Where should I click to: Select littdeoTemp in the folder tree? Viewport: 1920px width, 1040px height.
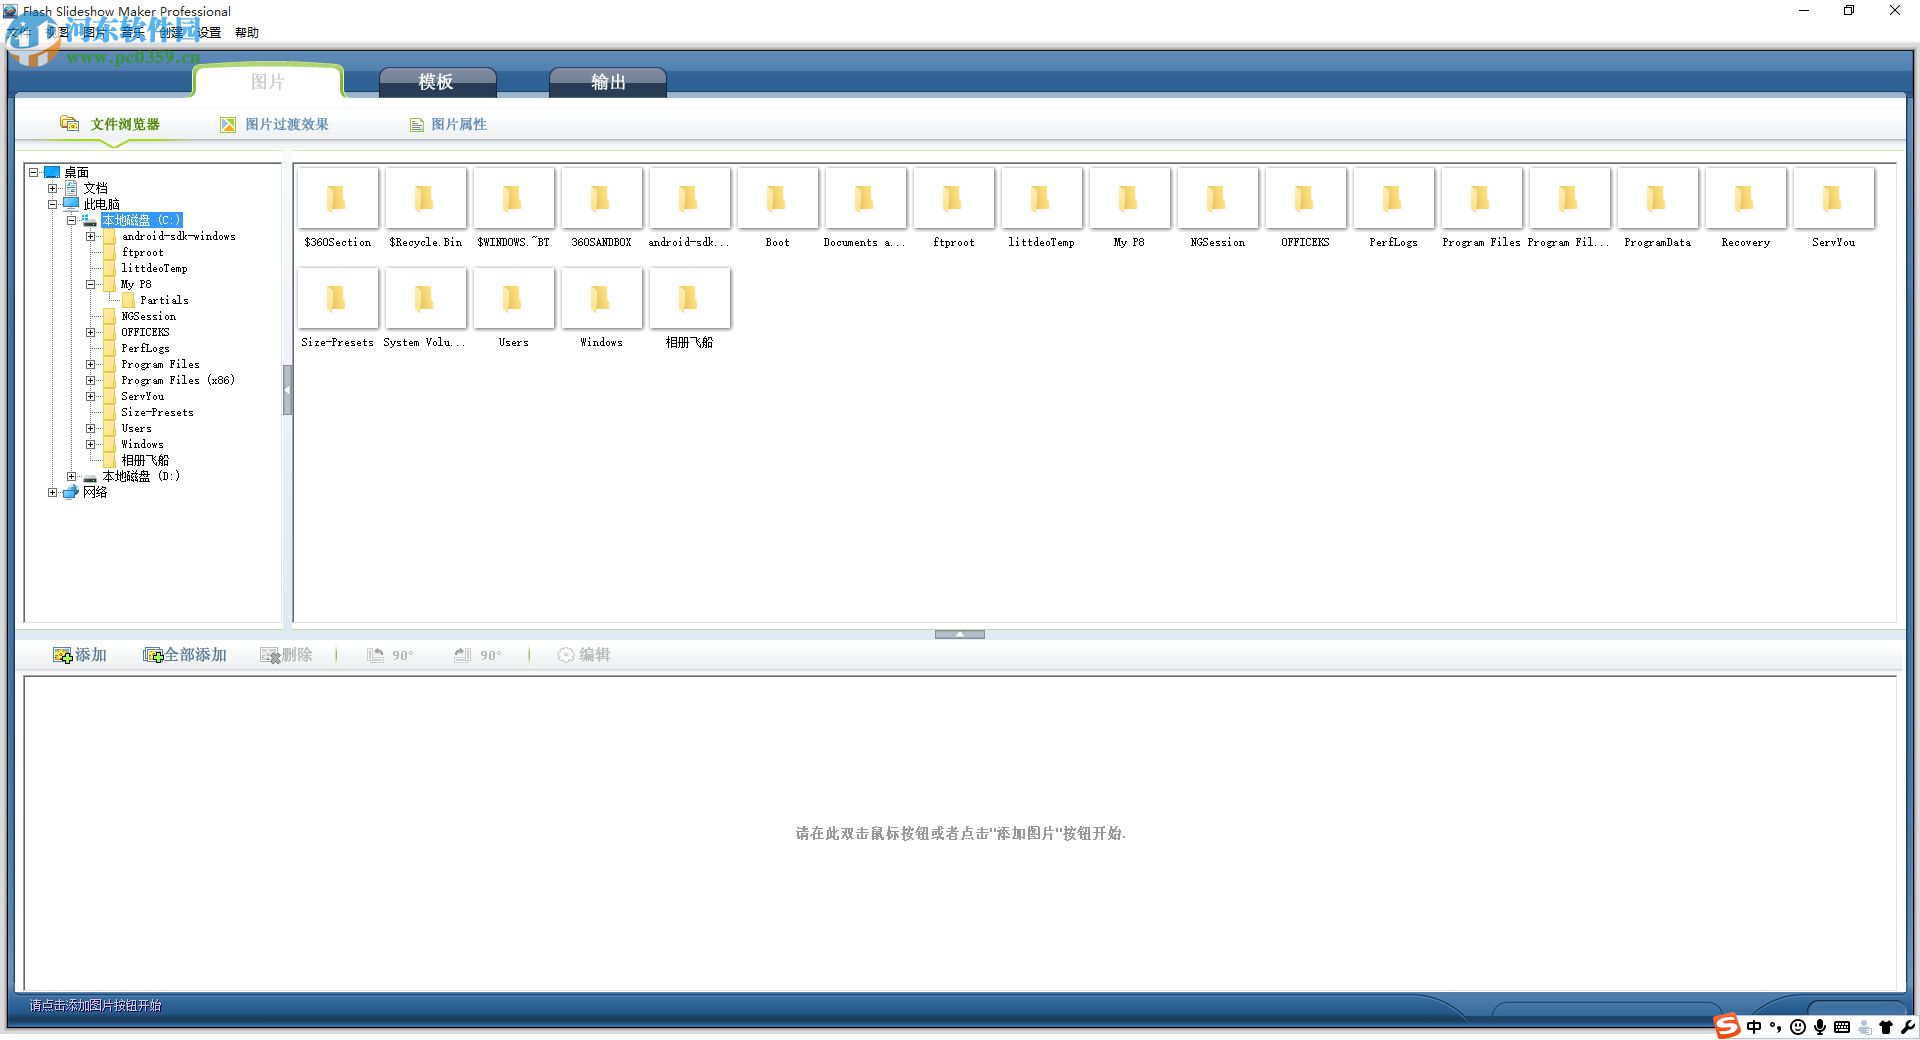point(154,268)
